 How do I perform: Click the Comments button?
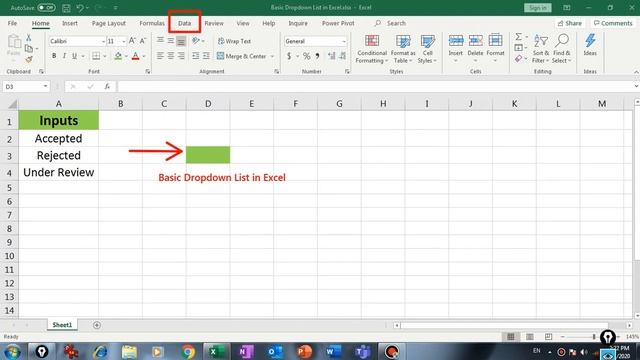[x=613, y=23]
